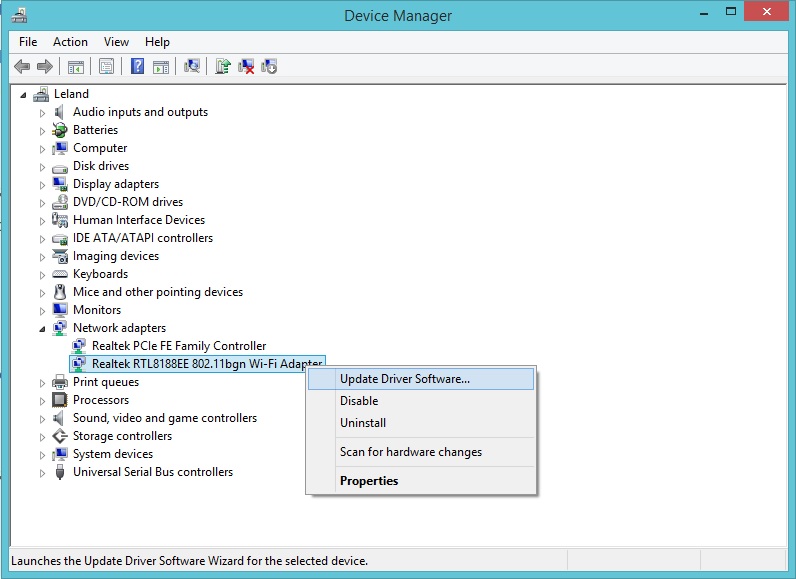This screenshot has height=579, width=796.
Task: Click the Scan for hardware changes toolbar icon
Action: pyautogui.click(x=192, y=66)
